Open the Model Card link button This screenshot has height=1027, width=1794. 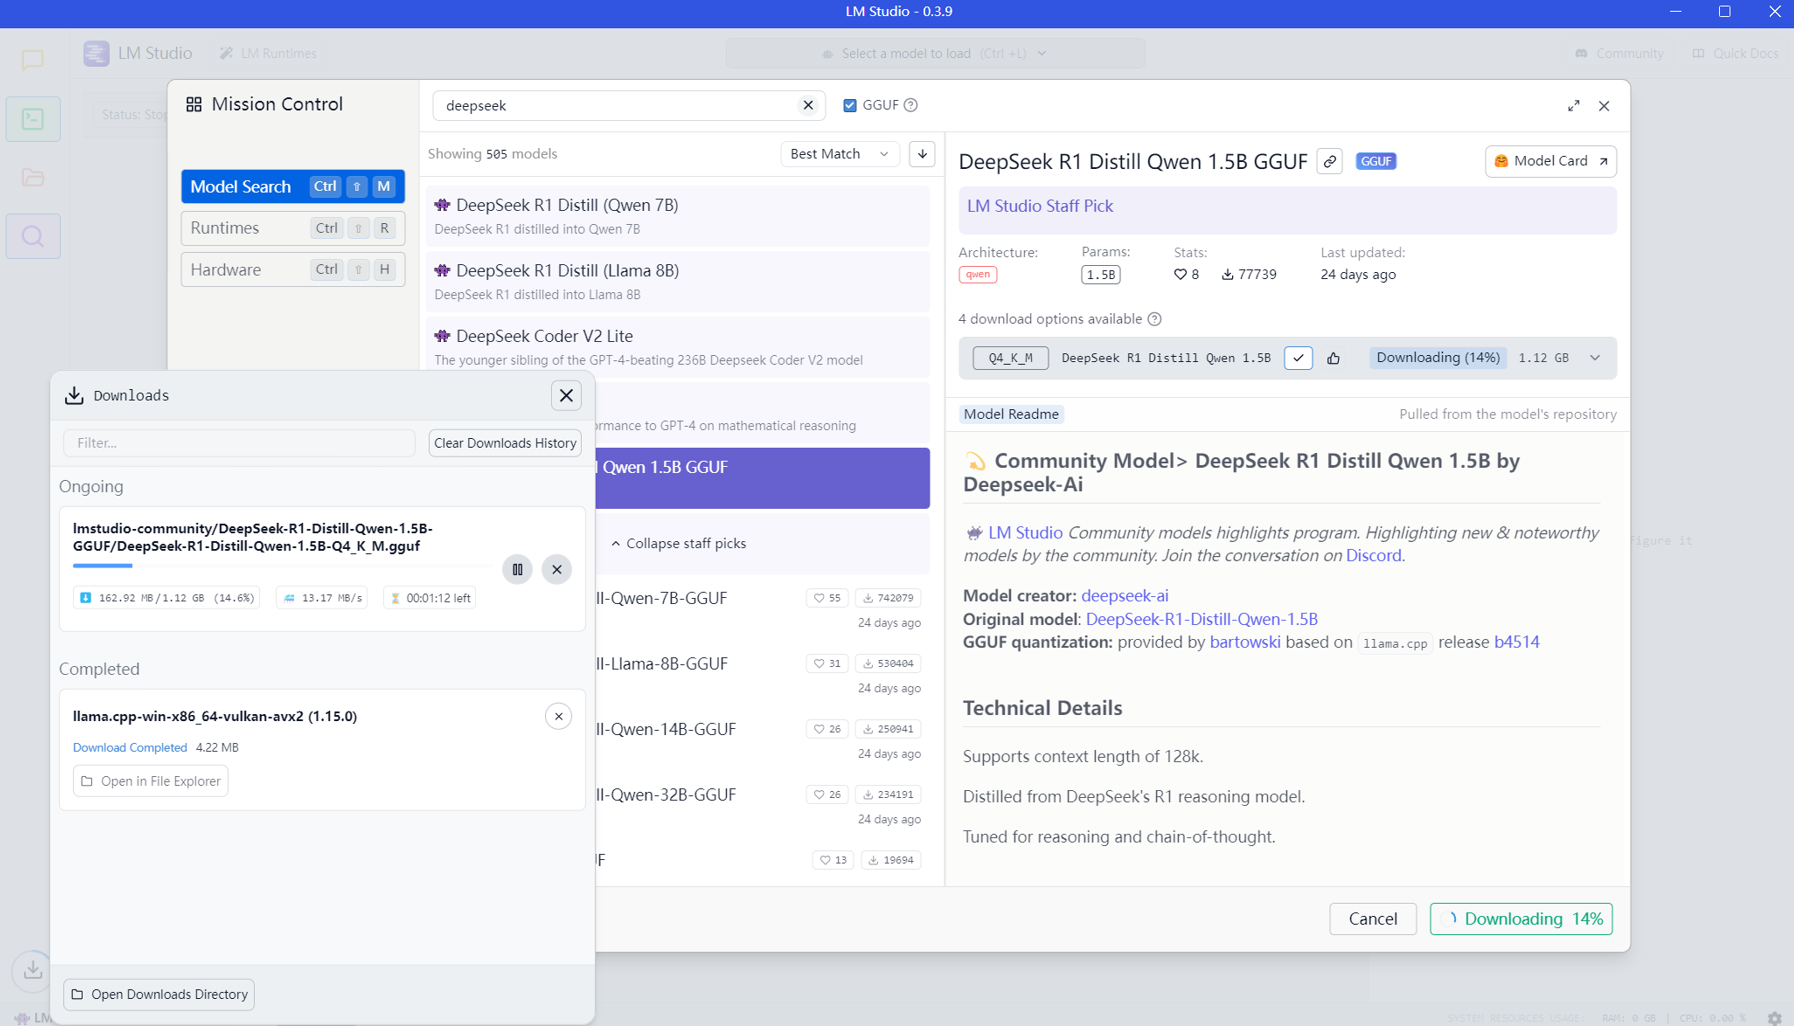click(x=1551, y=161)
